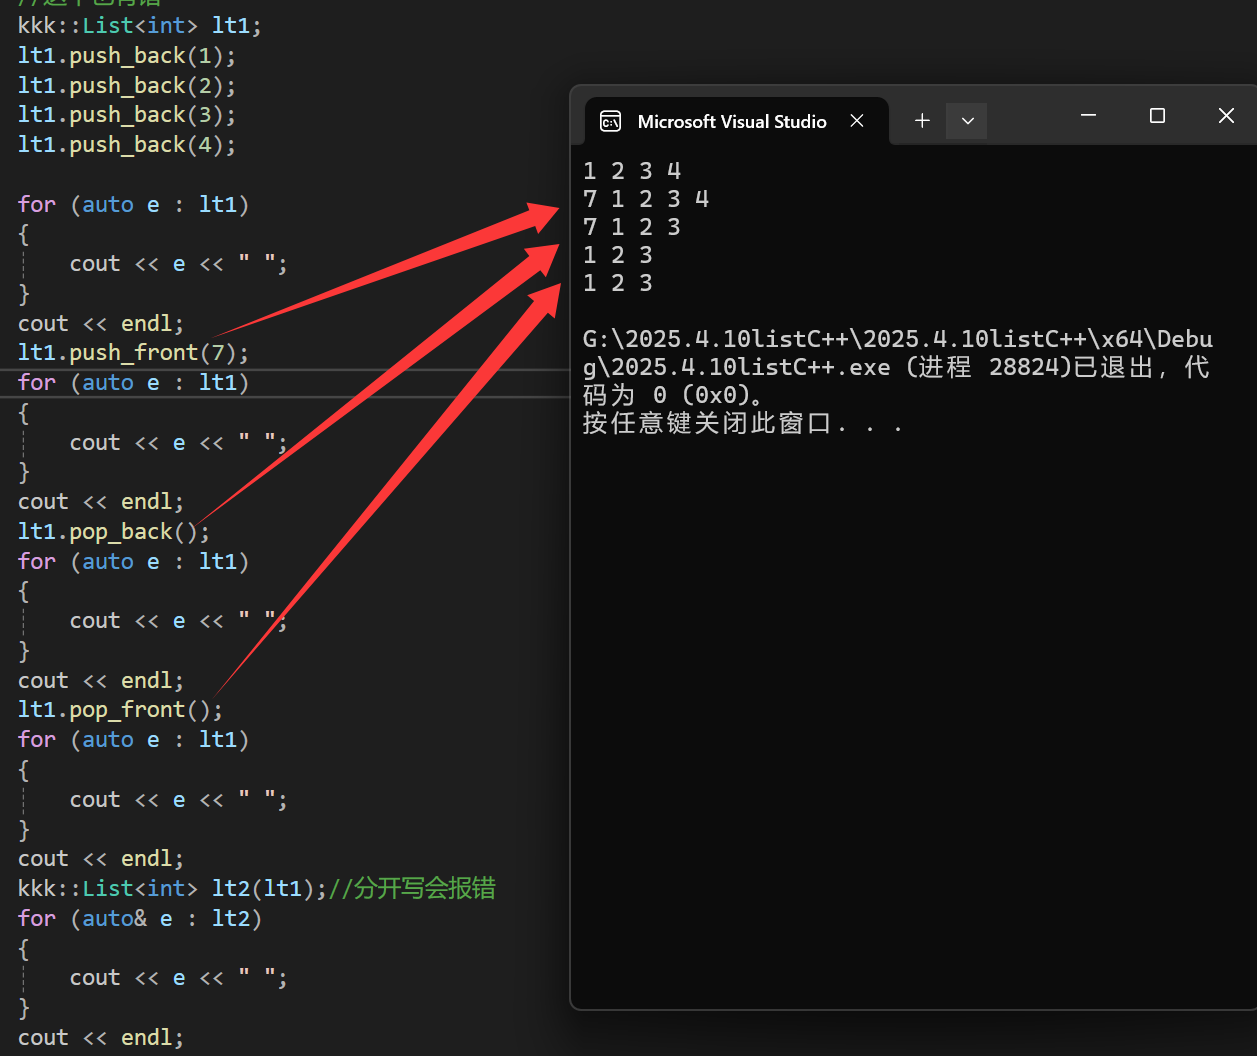Close the Microsoft Visual Studio console tab
The height and width of the screenshot is (1056, 1257).
click(857, 121)
